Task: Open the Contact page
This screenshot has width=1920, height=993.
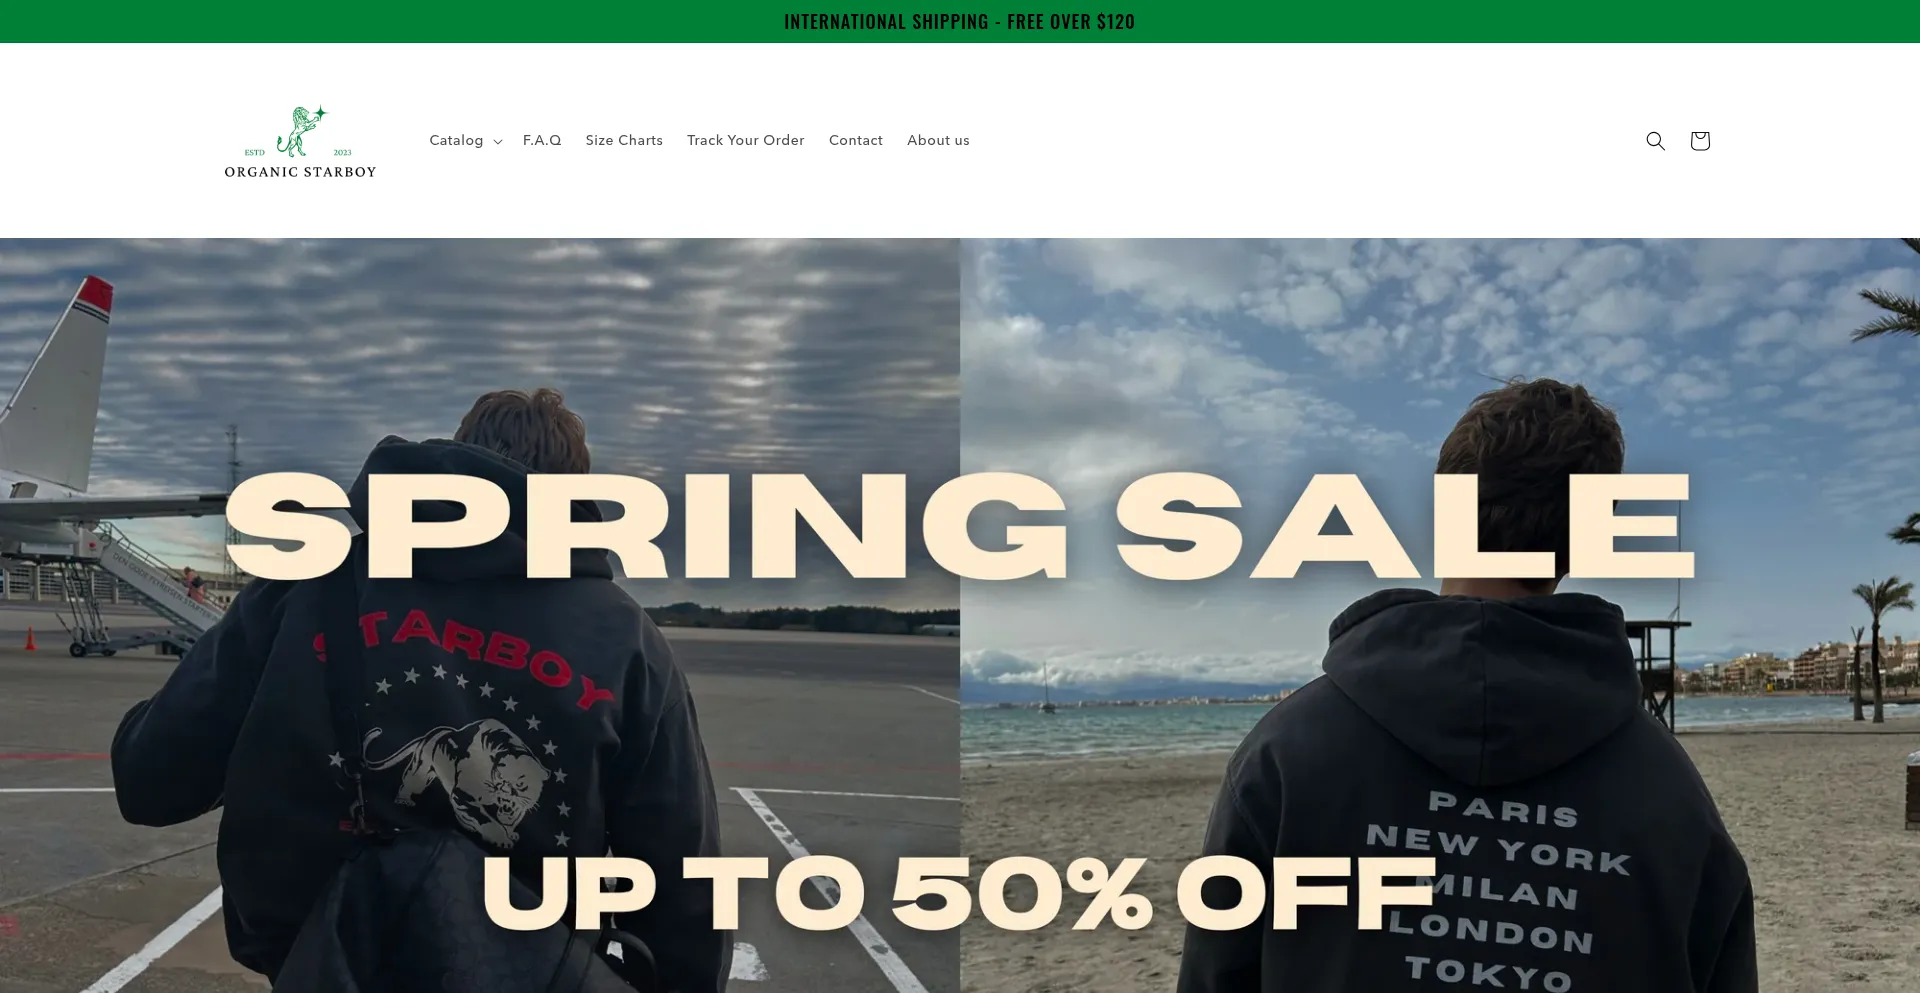Action: 855,141
